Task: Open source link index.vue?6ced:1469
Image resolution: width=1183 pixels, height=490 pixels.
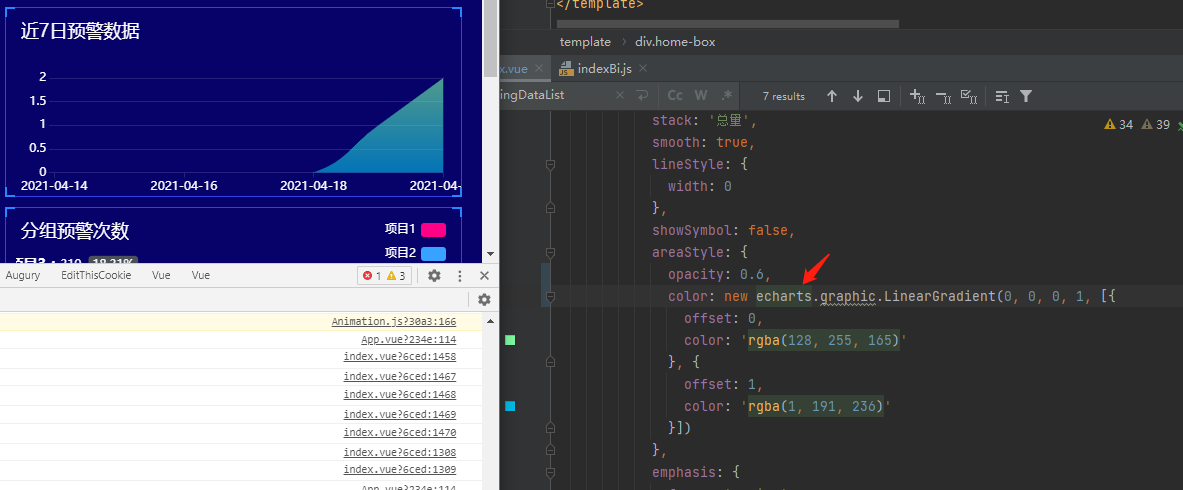Action: pos(400,414)
